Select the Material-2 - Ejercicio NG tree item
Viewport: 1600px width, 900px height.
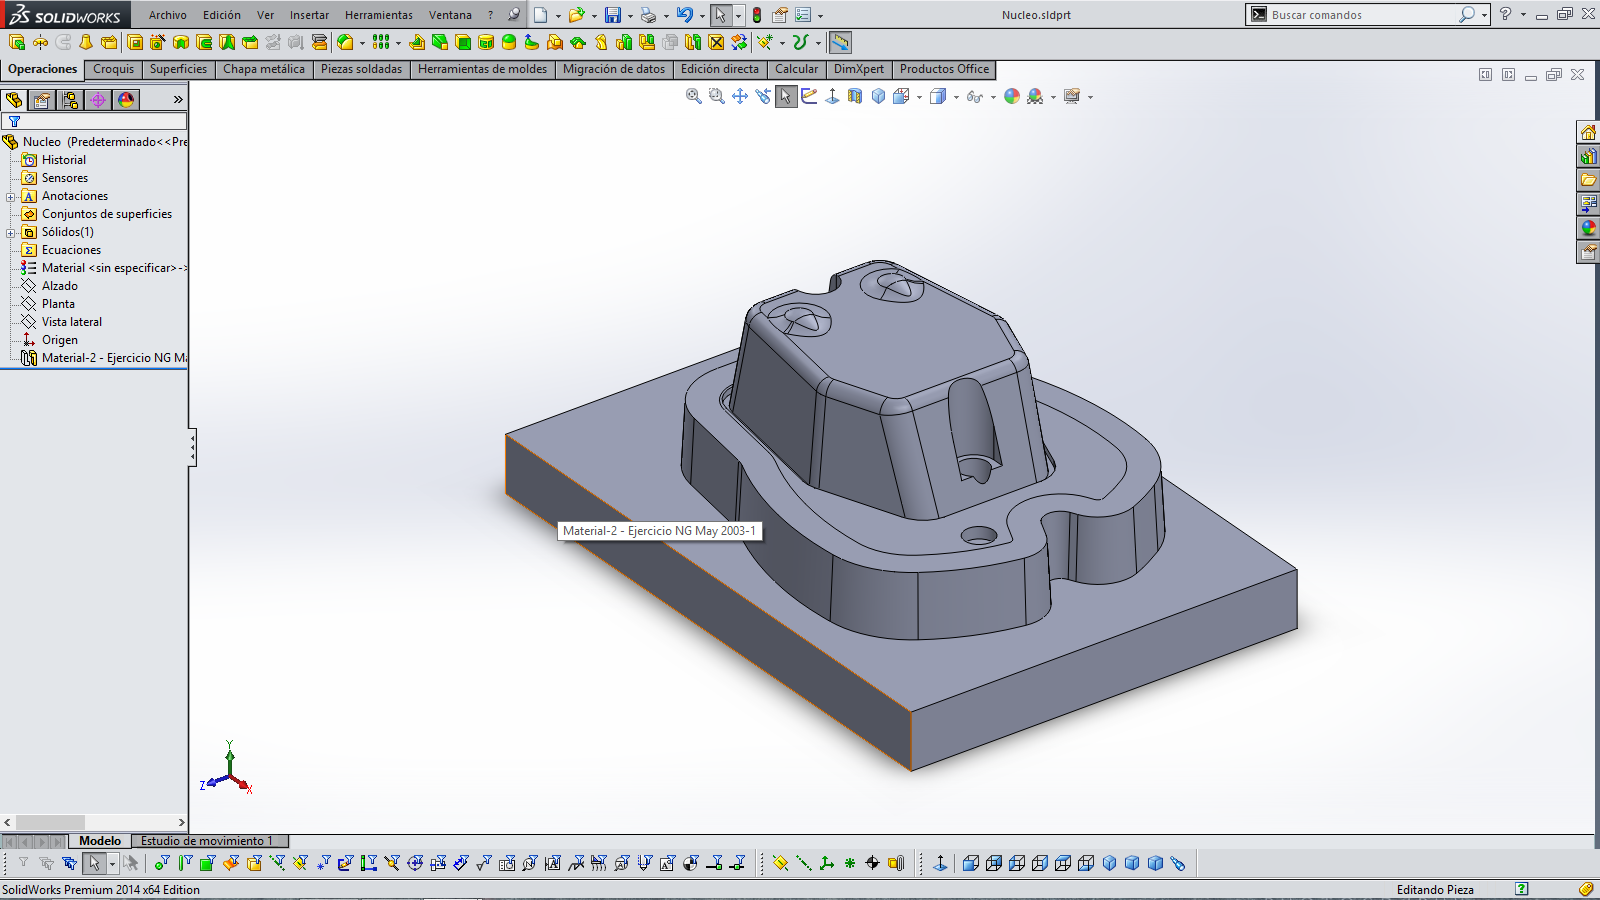pos(103,358)
